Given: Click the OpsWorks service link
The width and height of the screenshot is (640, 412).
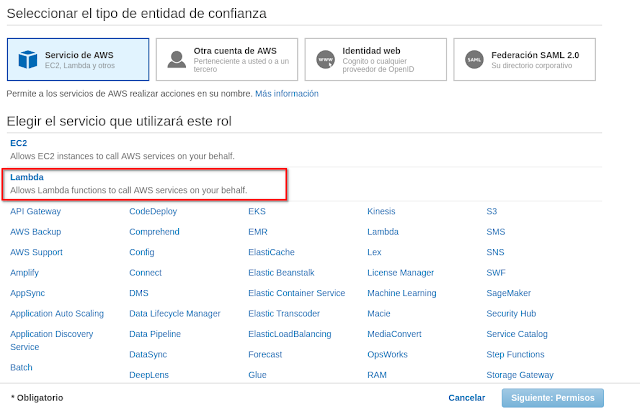Looking at the screenshot, I should pos(387,354).
